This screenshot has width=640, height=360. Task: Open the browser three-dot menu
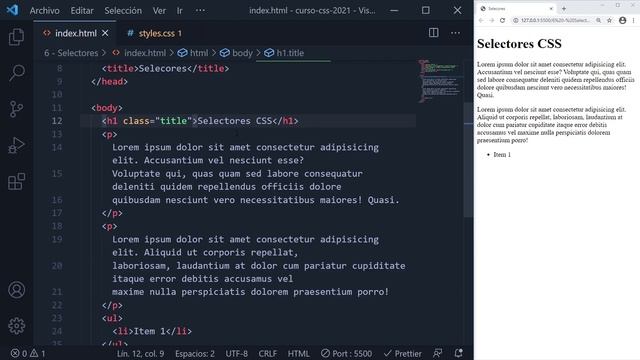pyautogui.click(x=633, y=20)
